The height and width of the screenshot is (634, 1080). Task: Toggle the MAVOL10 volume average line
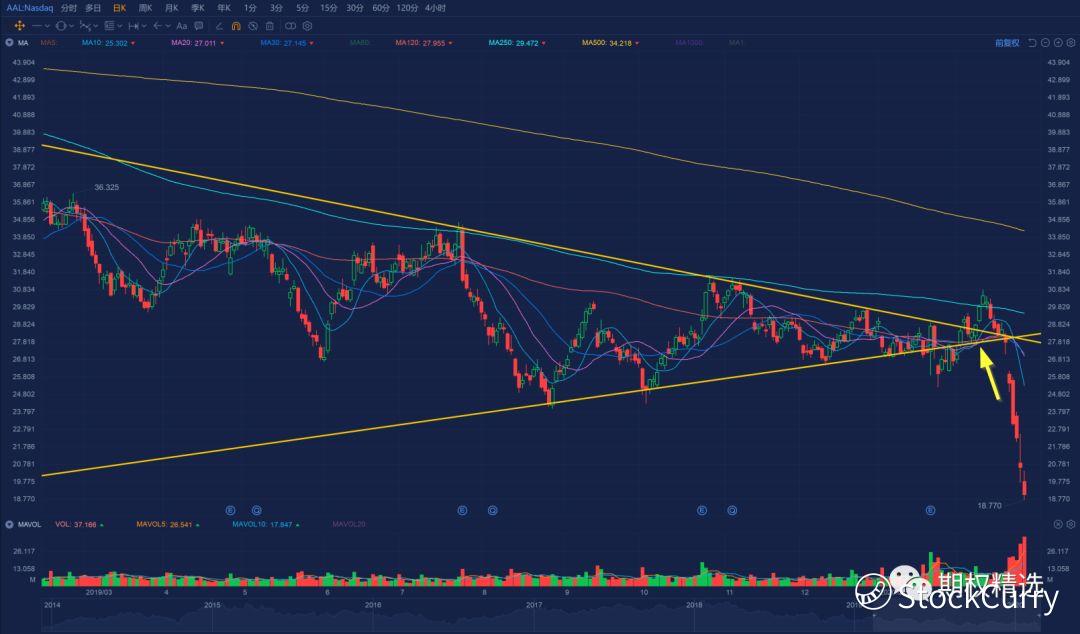tap(264, 524)
